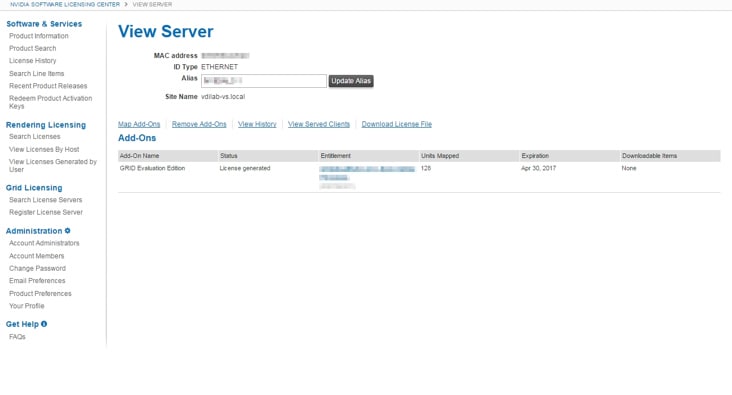Click the Expiration column header

[535, 156]
